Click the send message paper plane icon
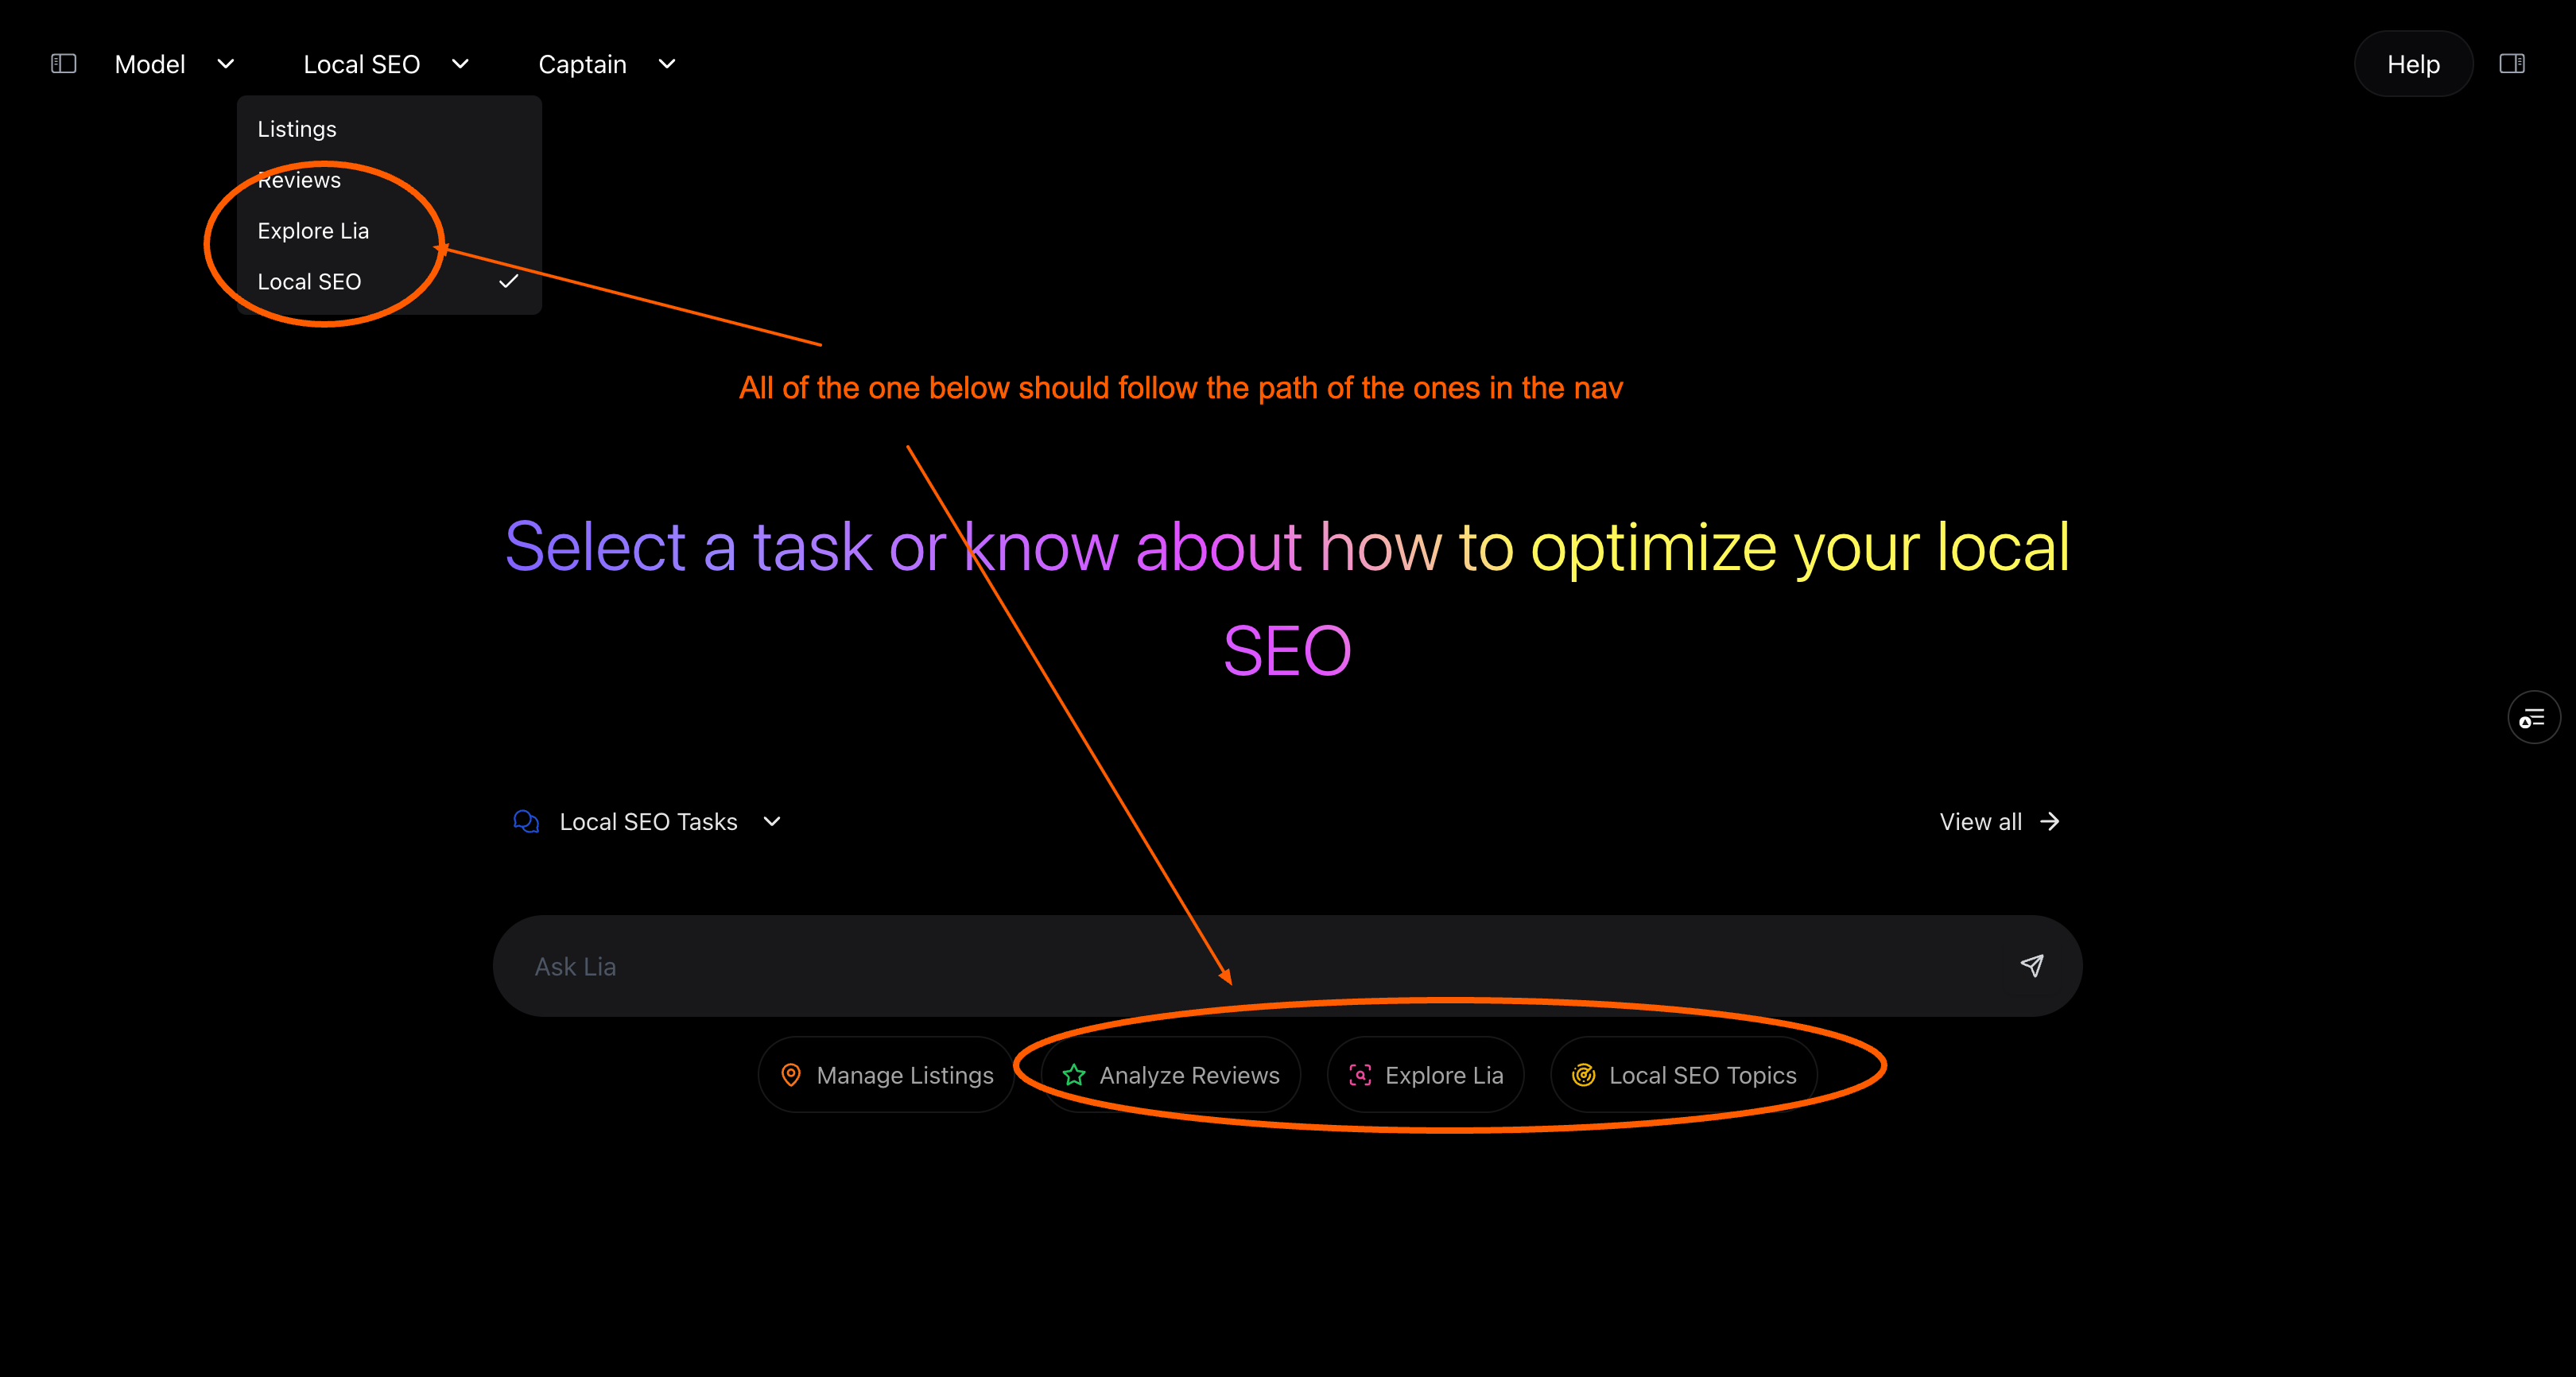 point(2031,965)
